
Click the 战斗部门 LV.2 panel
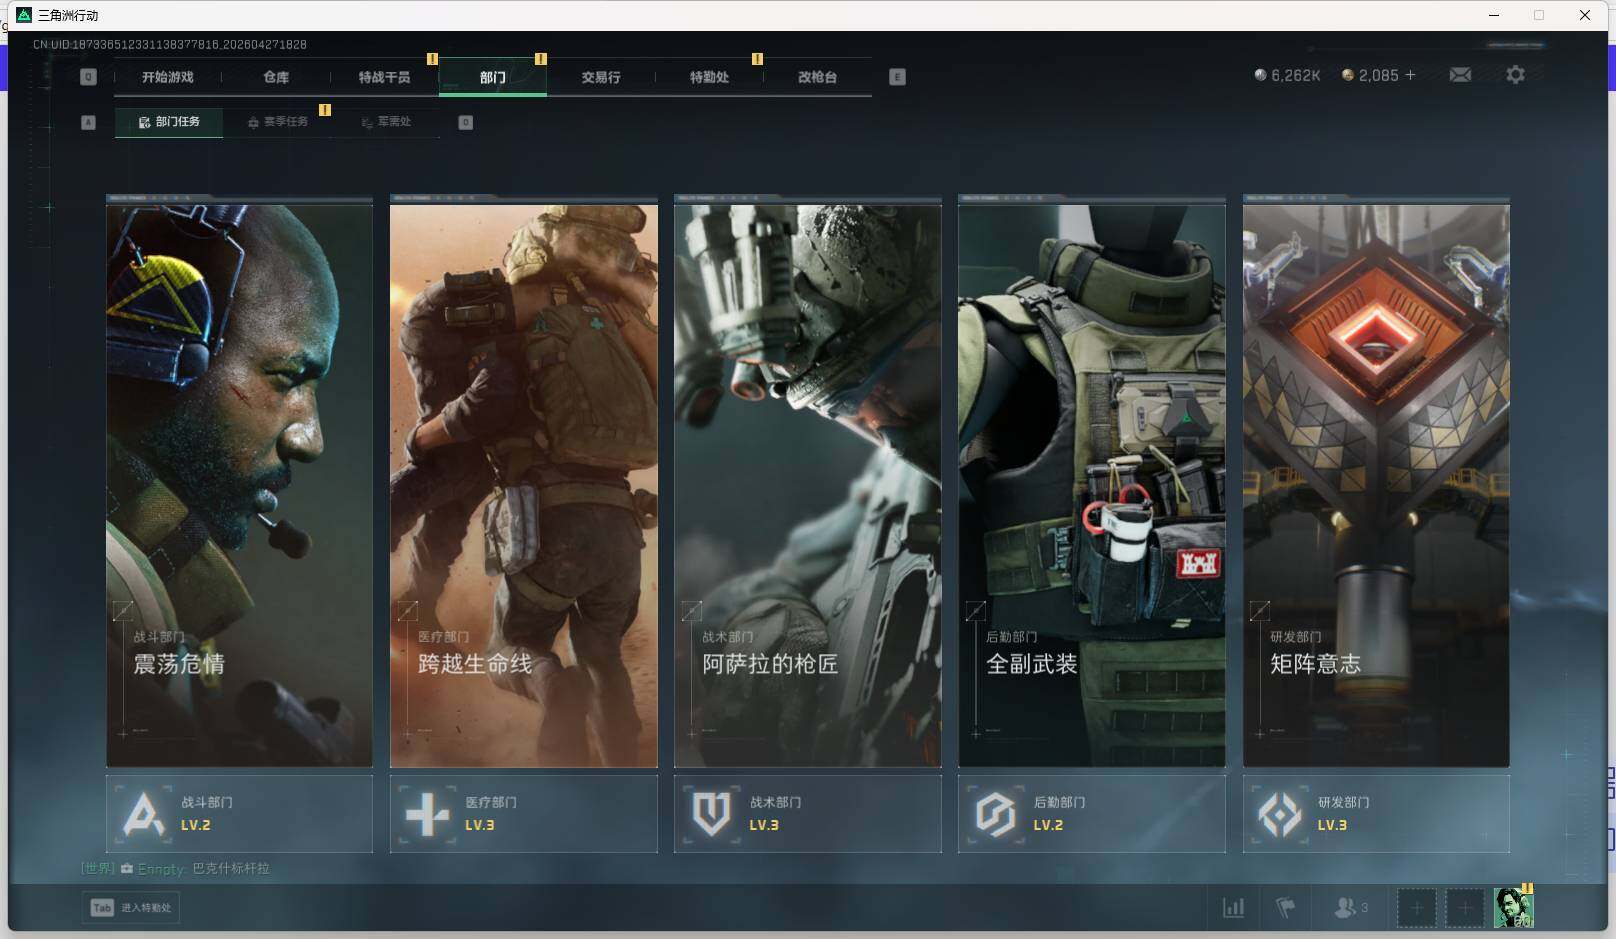click(x=239, y=814)
